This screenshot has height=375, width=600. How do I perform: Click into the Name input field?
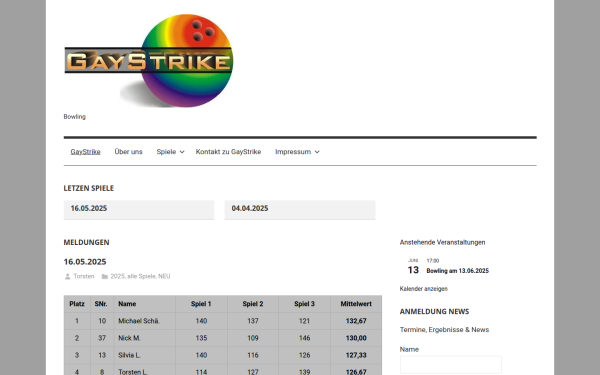[x=451, y=365]
